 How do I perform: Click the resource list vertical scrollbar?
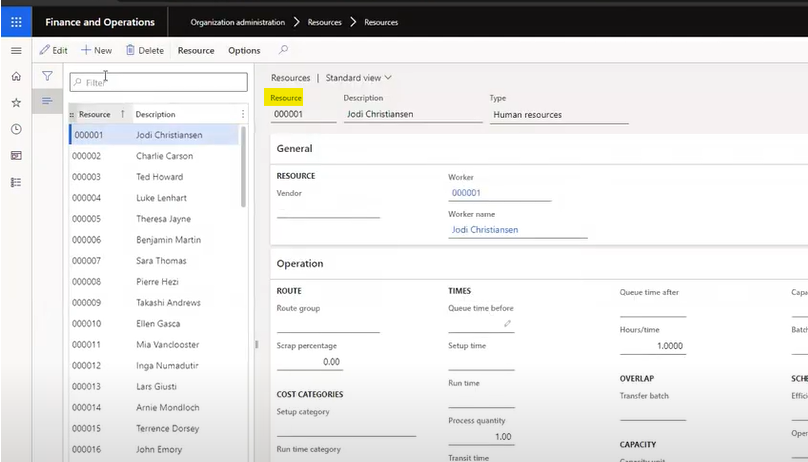[x=243, y=166]
